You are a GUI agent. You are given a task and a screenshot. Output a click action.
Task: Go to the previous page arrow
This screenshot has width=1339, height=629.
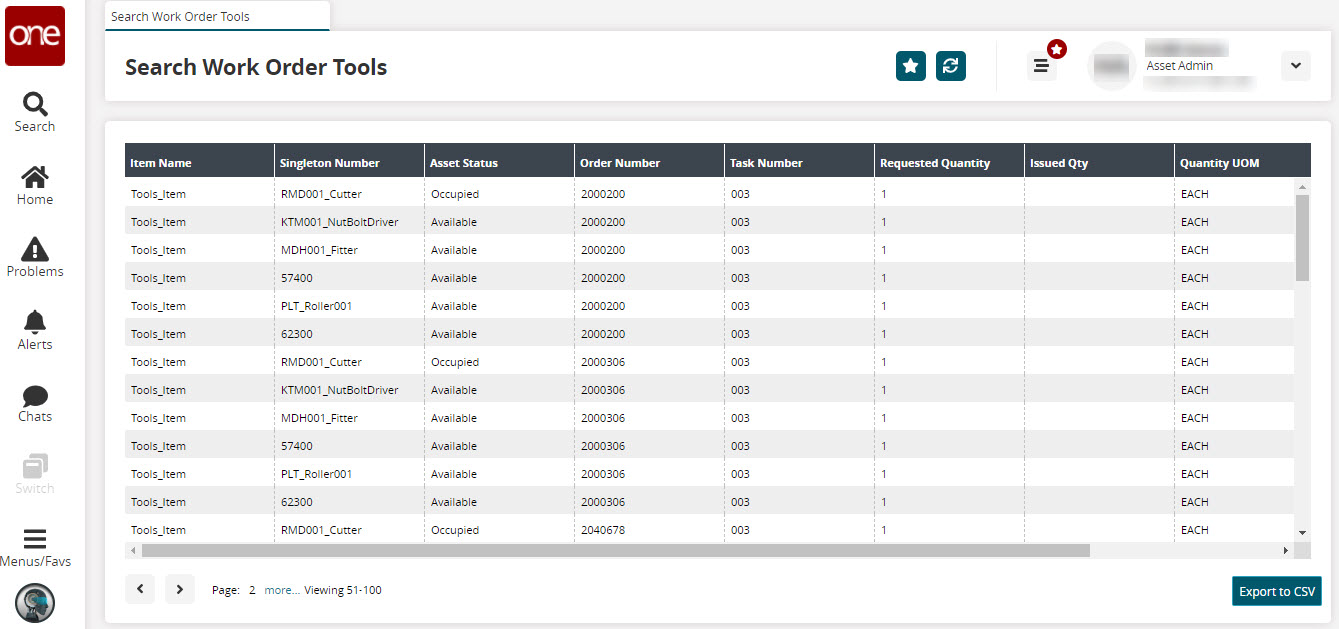click(140, 590)
